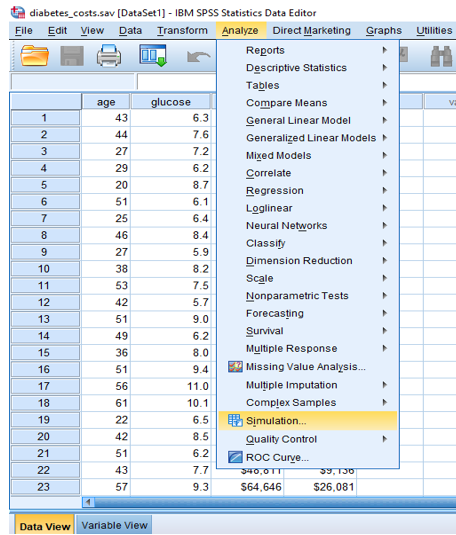Expand the Neural Networks submenu
Viewport: 456px width, 535px height.
308,226
